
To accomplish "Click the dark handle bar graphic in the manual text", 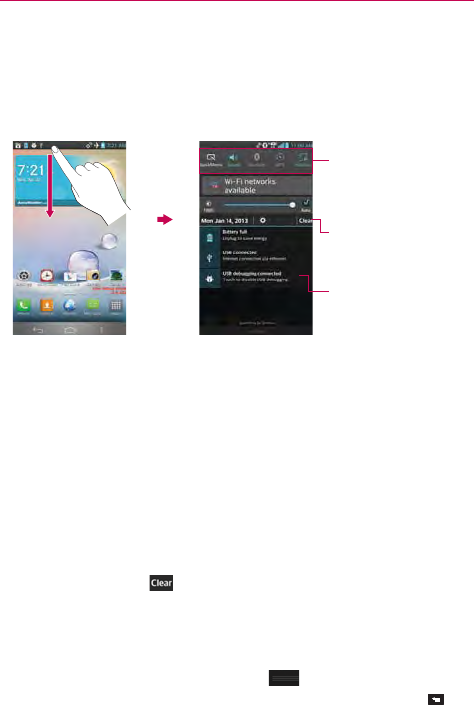I will tap(284, 678).
